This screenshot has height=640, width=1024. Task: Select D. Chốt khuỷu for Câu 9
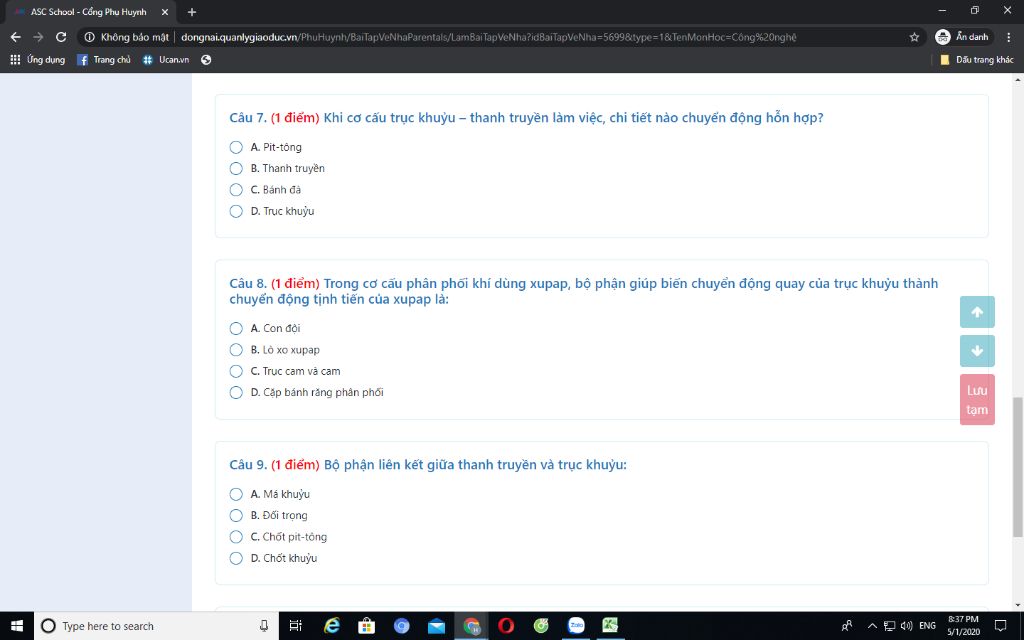click(236, 558)
